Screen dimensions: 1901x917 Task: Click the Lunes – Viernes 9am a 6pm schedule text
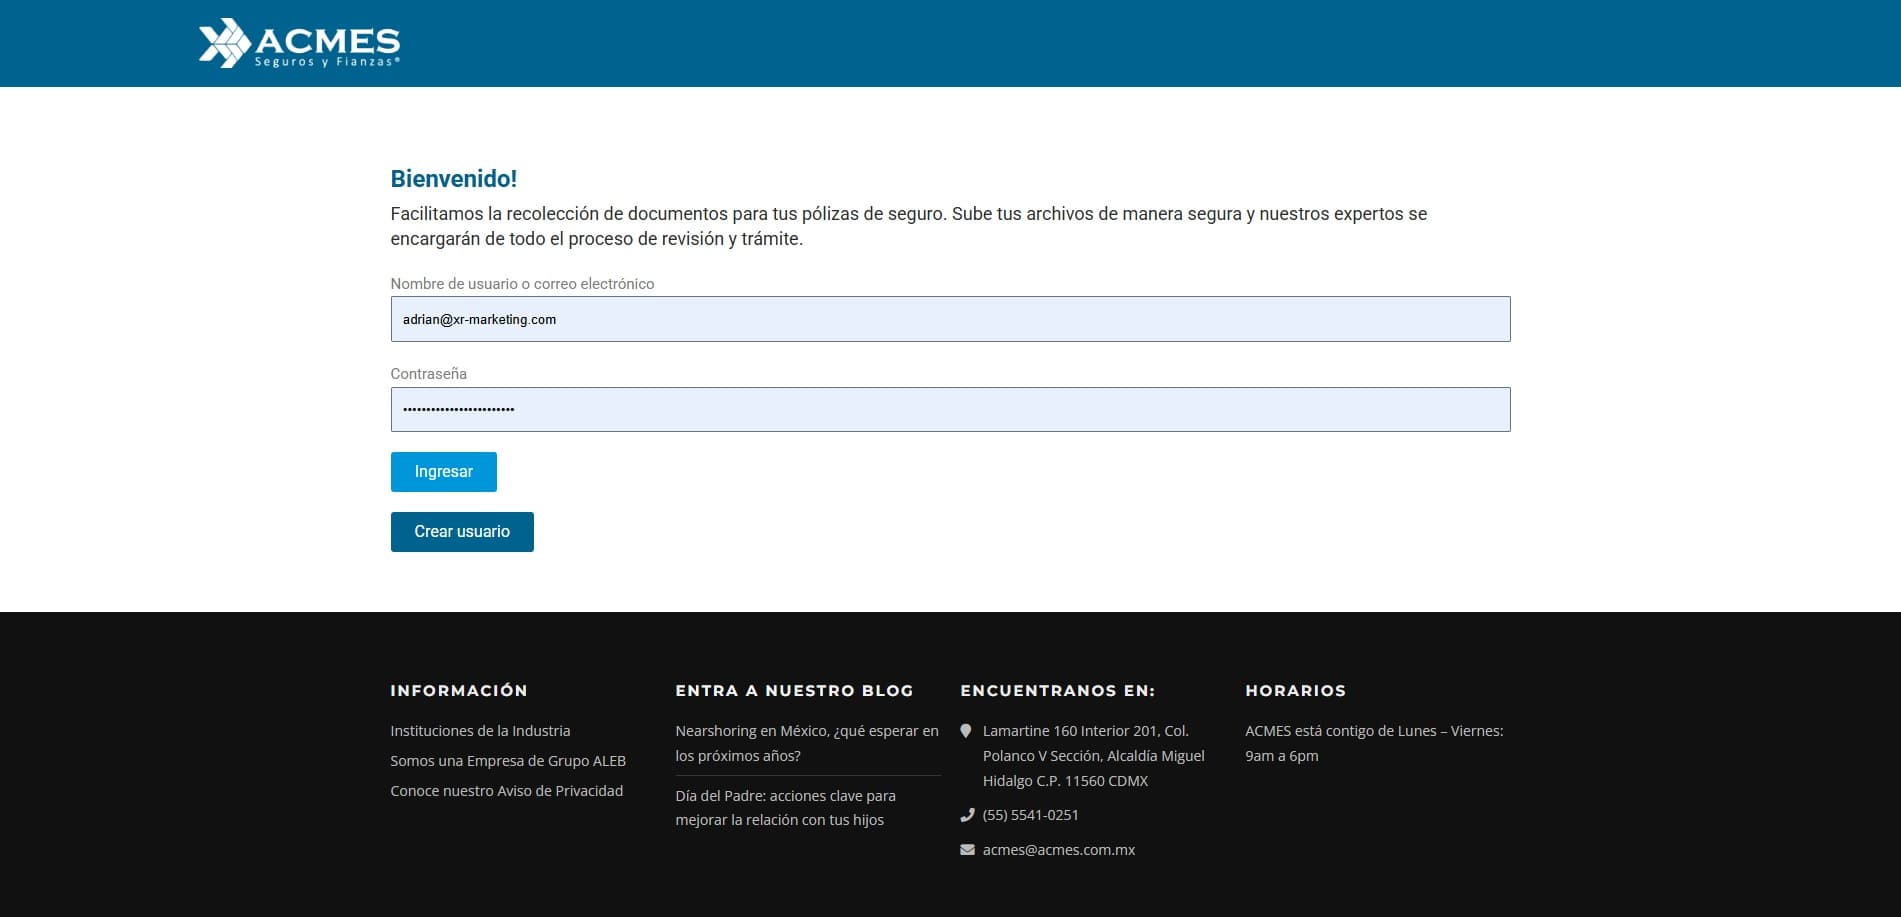tap(1374, 743)
